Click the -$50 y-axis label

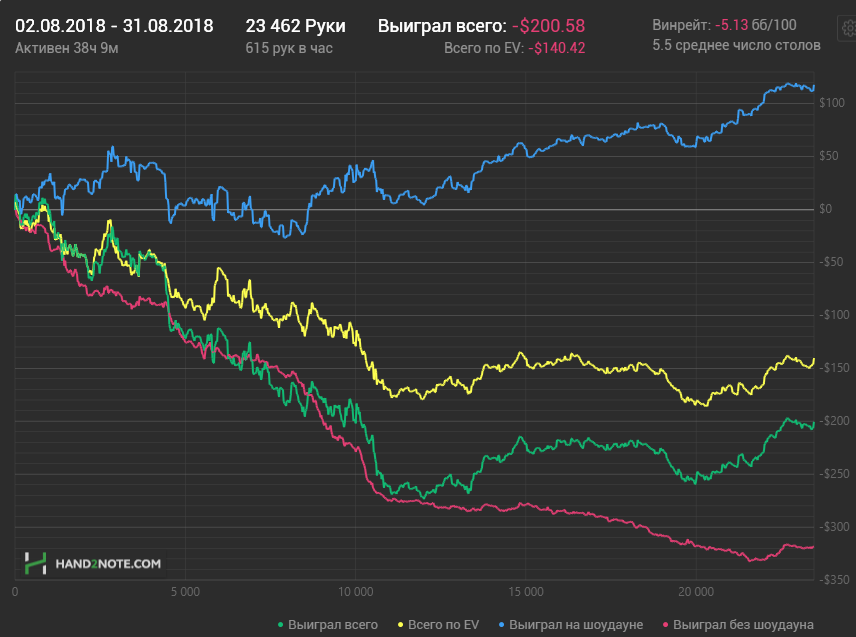pyautogui.click(x=831, y=261)
